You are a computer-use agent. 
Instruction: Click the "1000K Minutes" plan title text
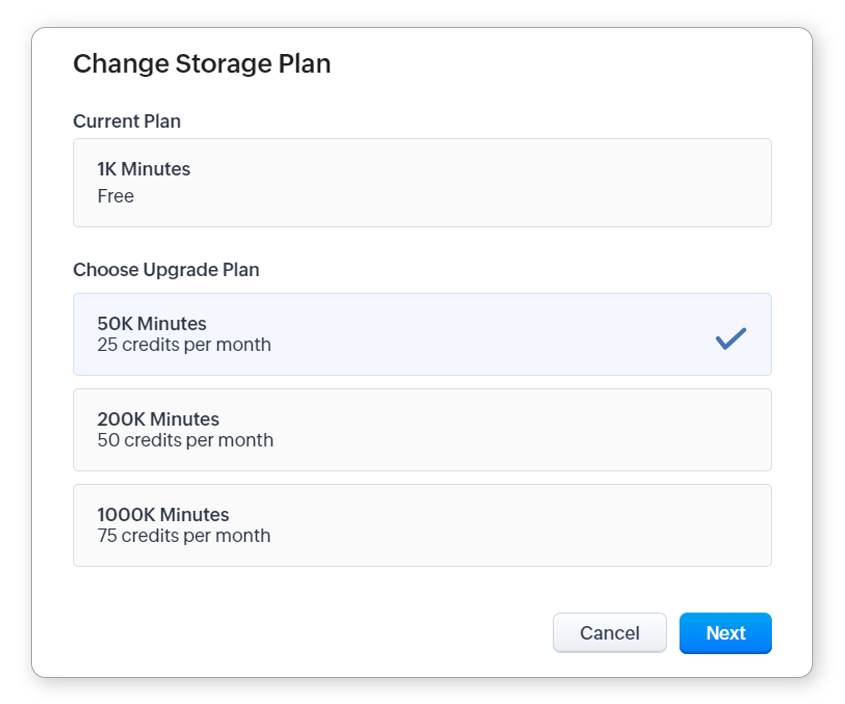click(163, 515)
